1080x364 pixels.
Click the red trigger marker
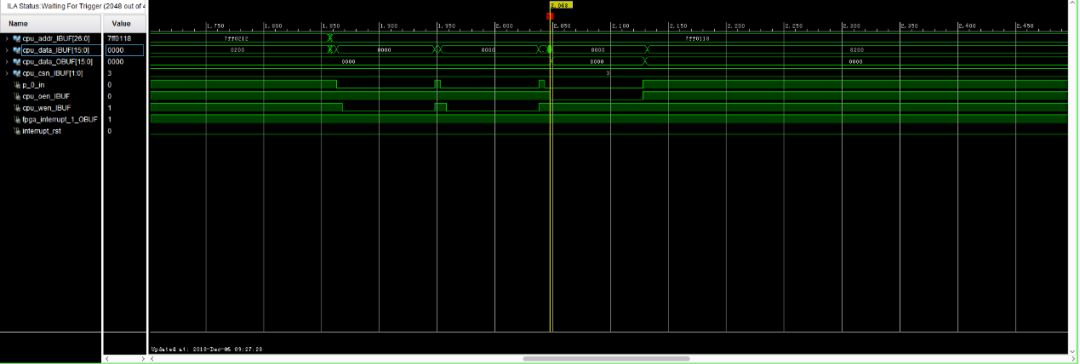[550, 16]
